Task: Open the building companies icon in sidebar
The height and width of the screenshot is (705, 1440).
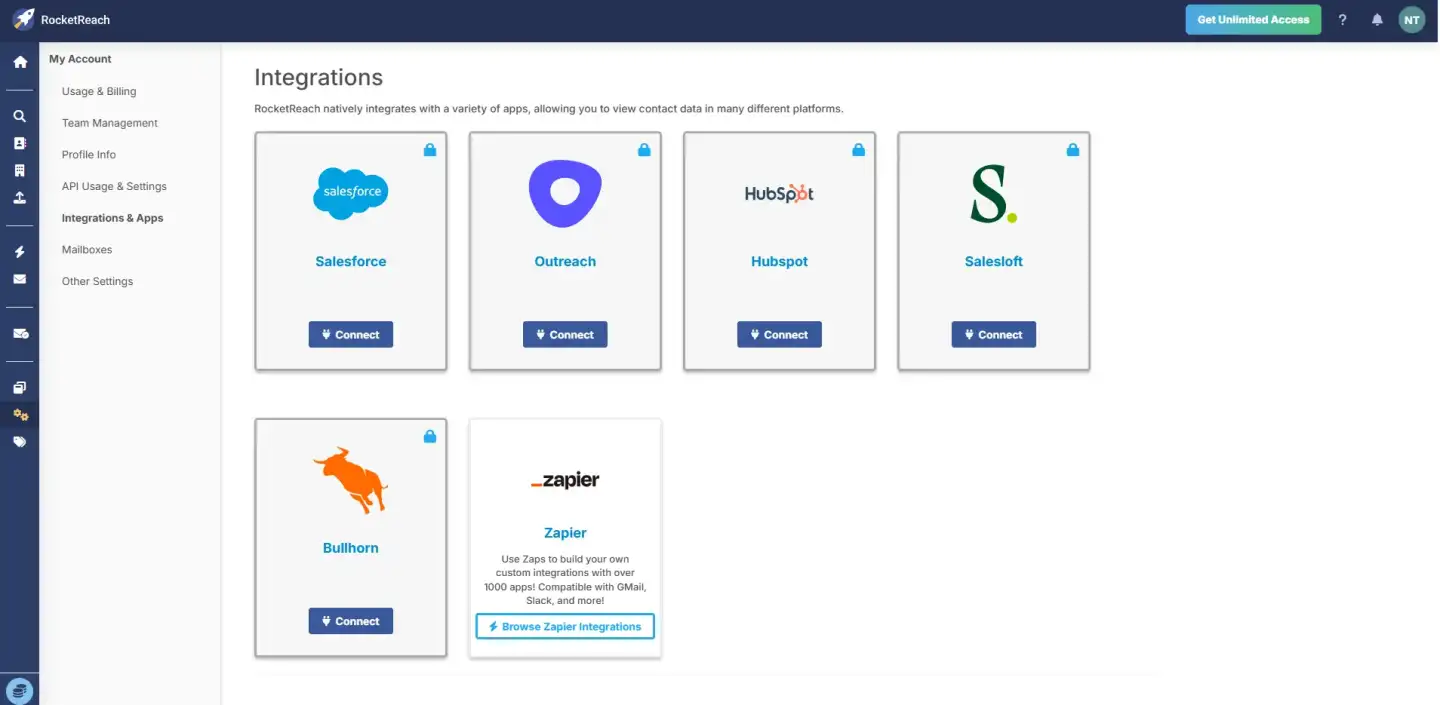Action: pyautogui.click(x=19, y=171)
